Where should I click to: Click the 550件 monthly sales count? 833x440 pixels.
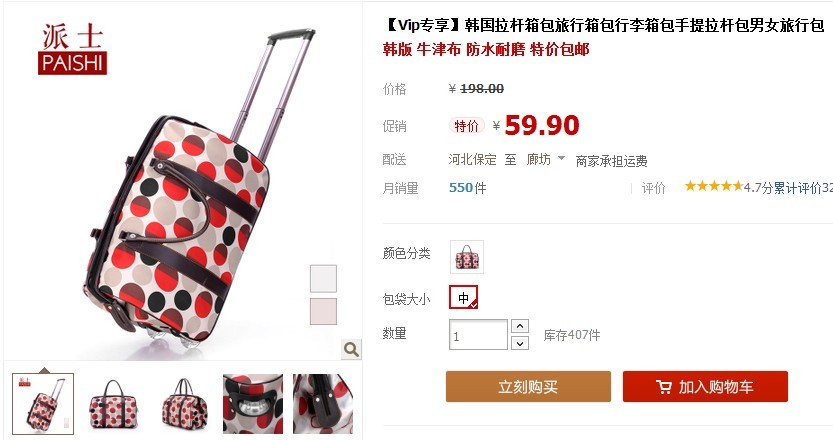pos(468,188)
